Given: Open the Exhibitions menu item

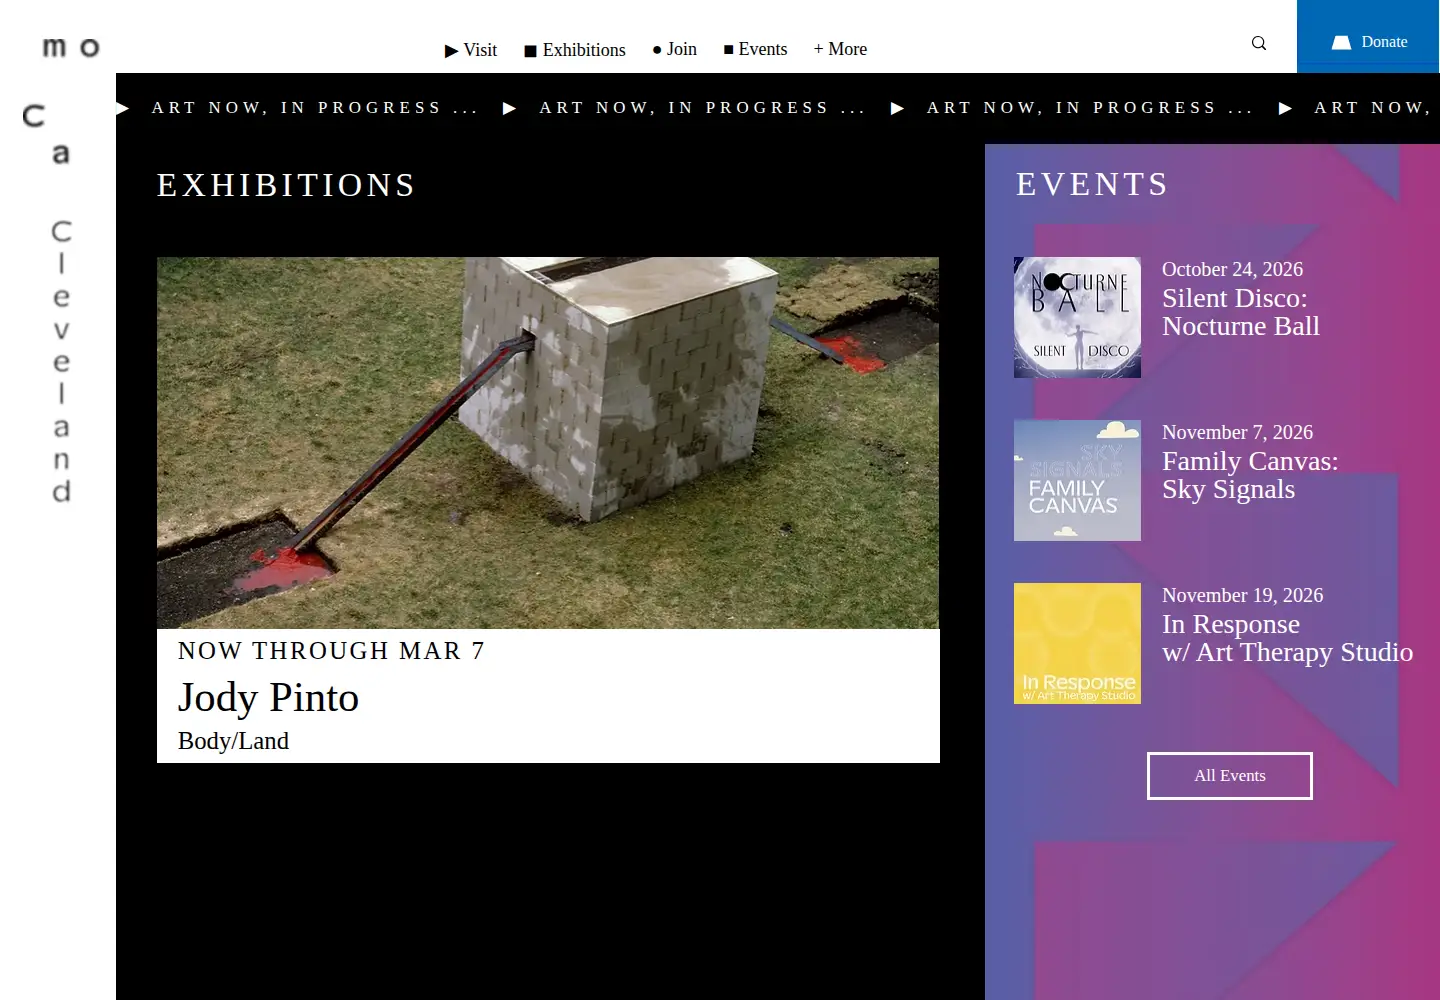Looking at the screenshot, I should click(x=575, y=50).
